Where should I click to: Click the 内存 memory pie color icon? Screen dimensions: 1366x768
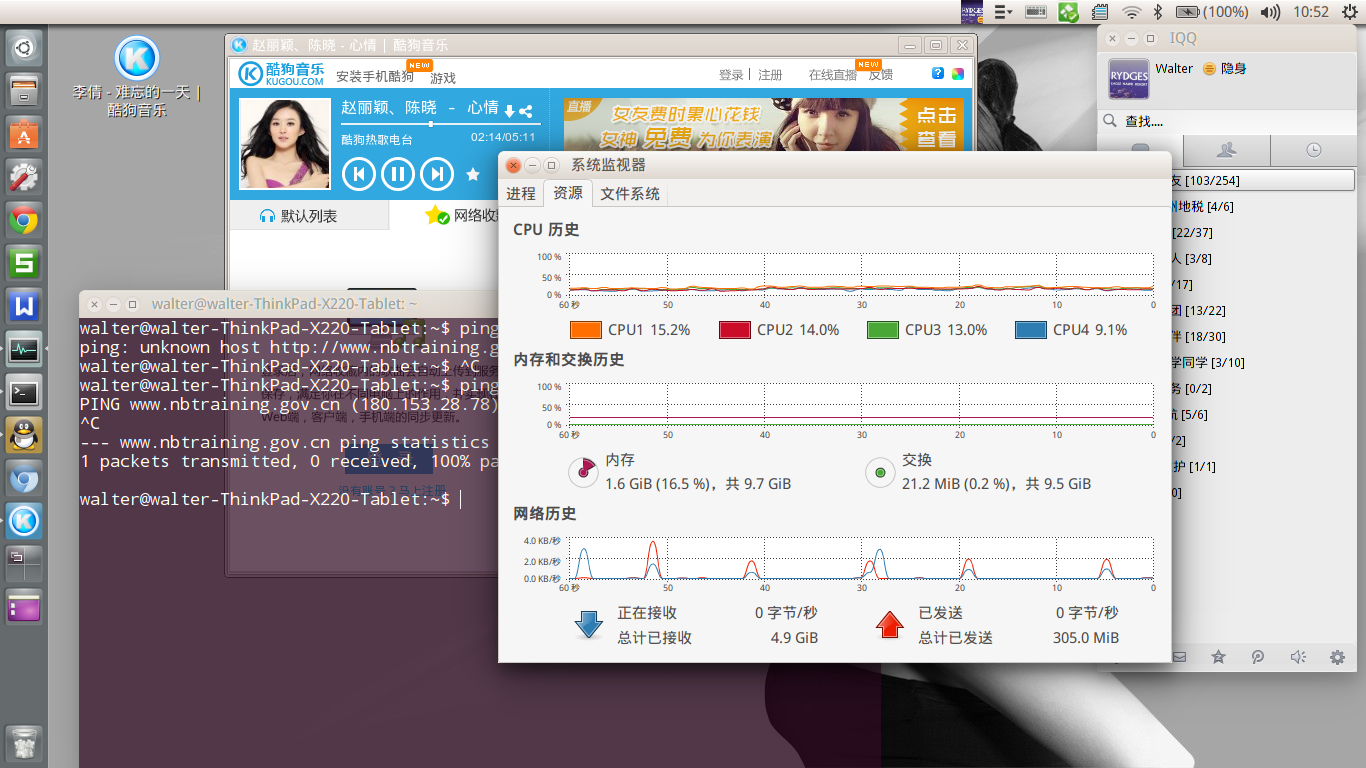tap(581, 472)
